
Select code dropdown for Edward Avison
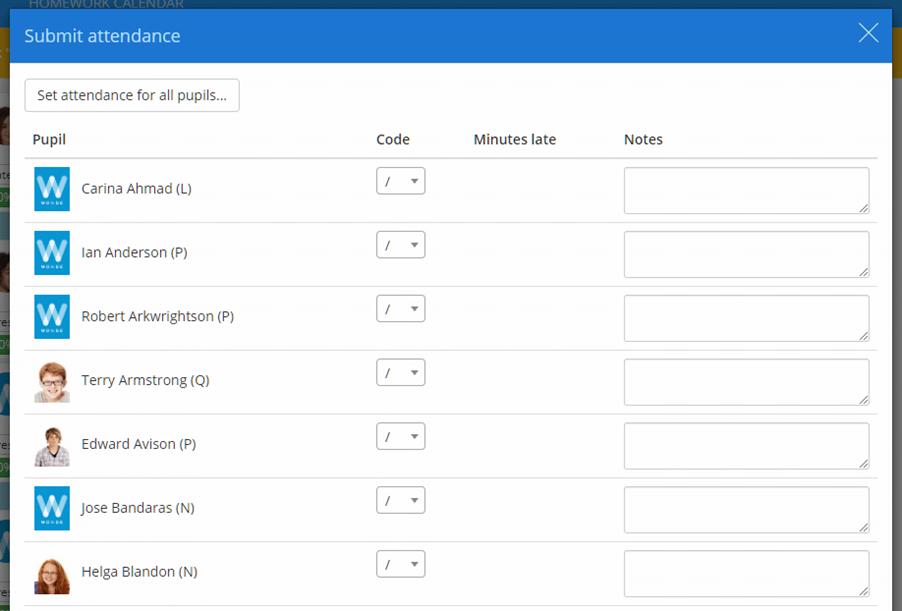[401, 437]
